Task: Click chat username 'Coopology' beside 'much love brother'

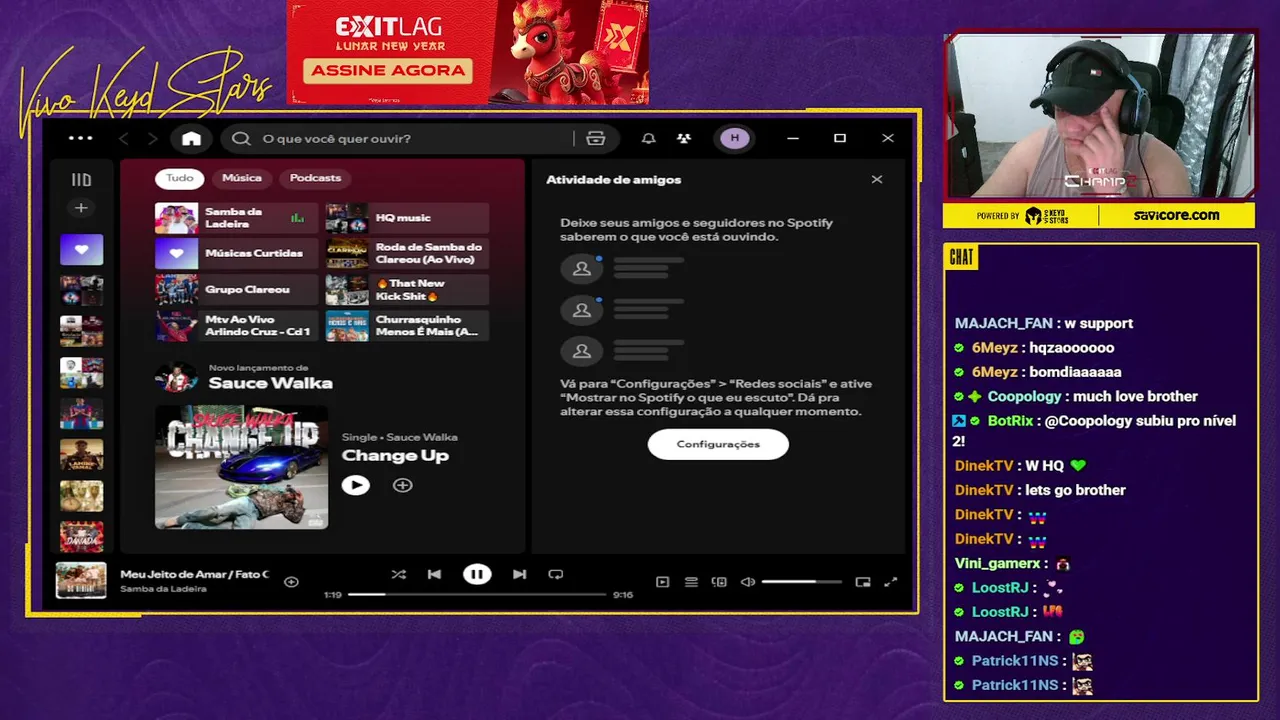Action: point(1024,397)
